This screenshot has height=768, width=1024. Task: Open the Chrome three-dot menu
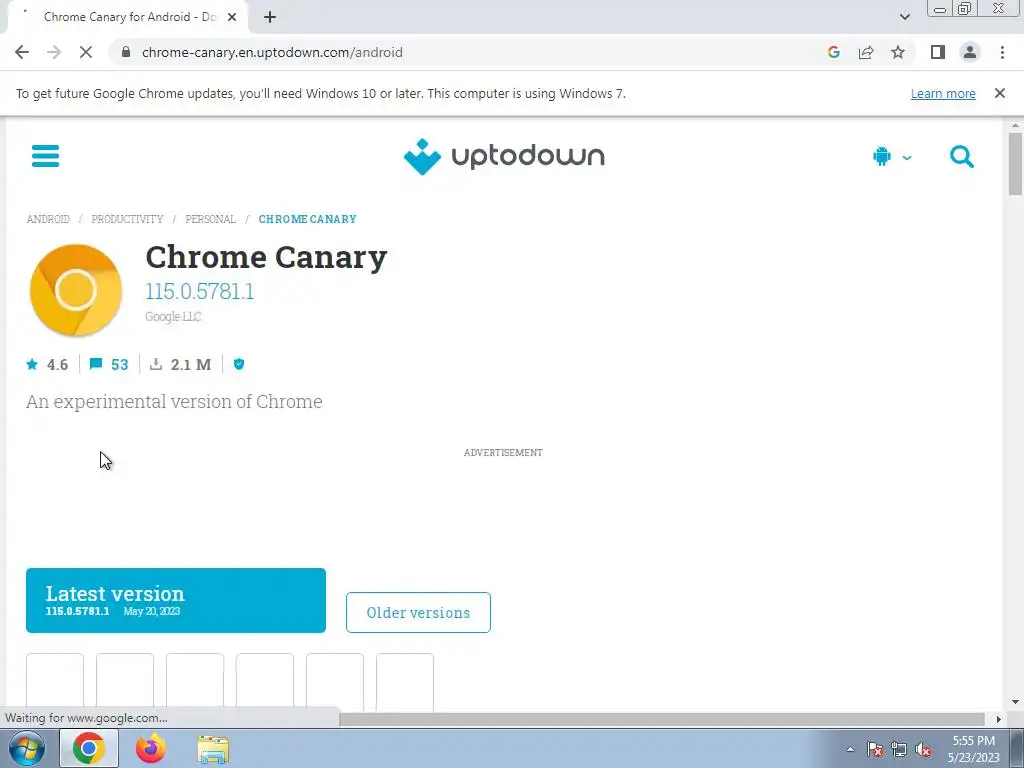[x=1002, y=52]
